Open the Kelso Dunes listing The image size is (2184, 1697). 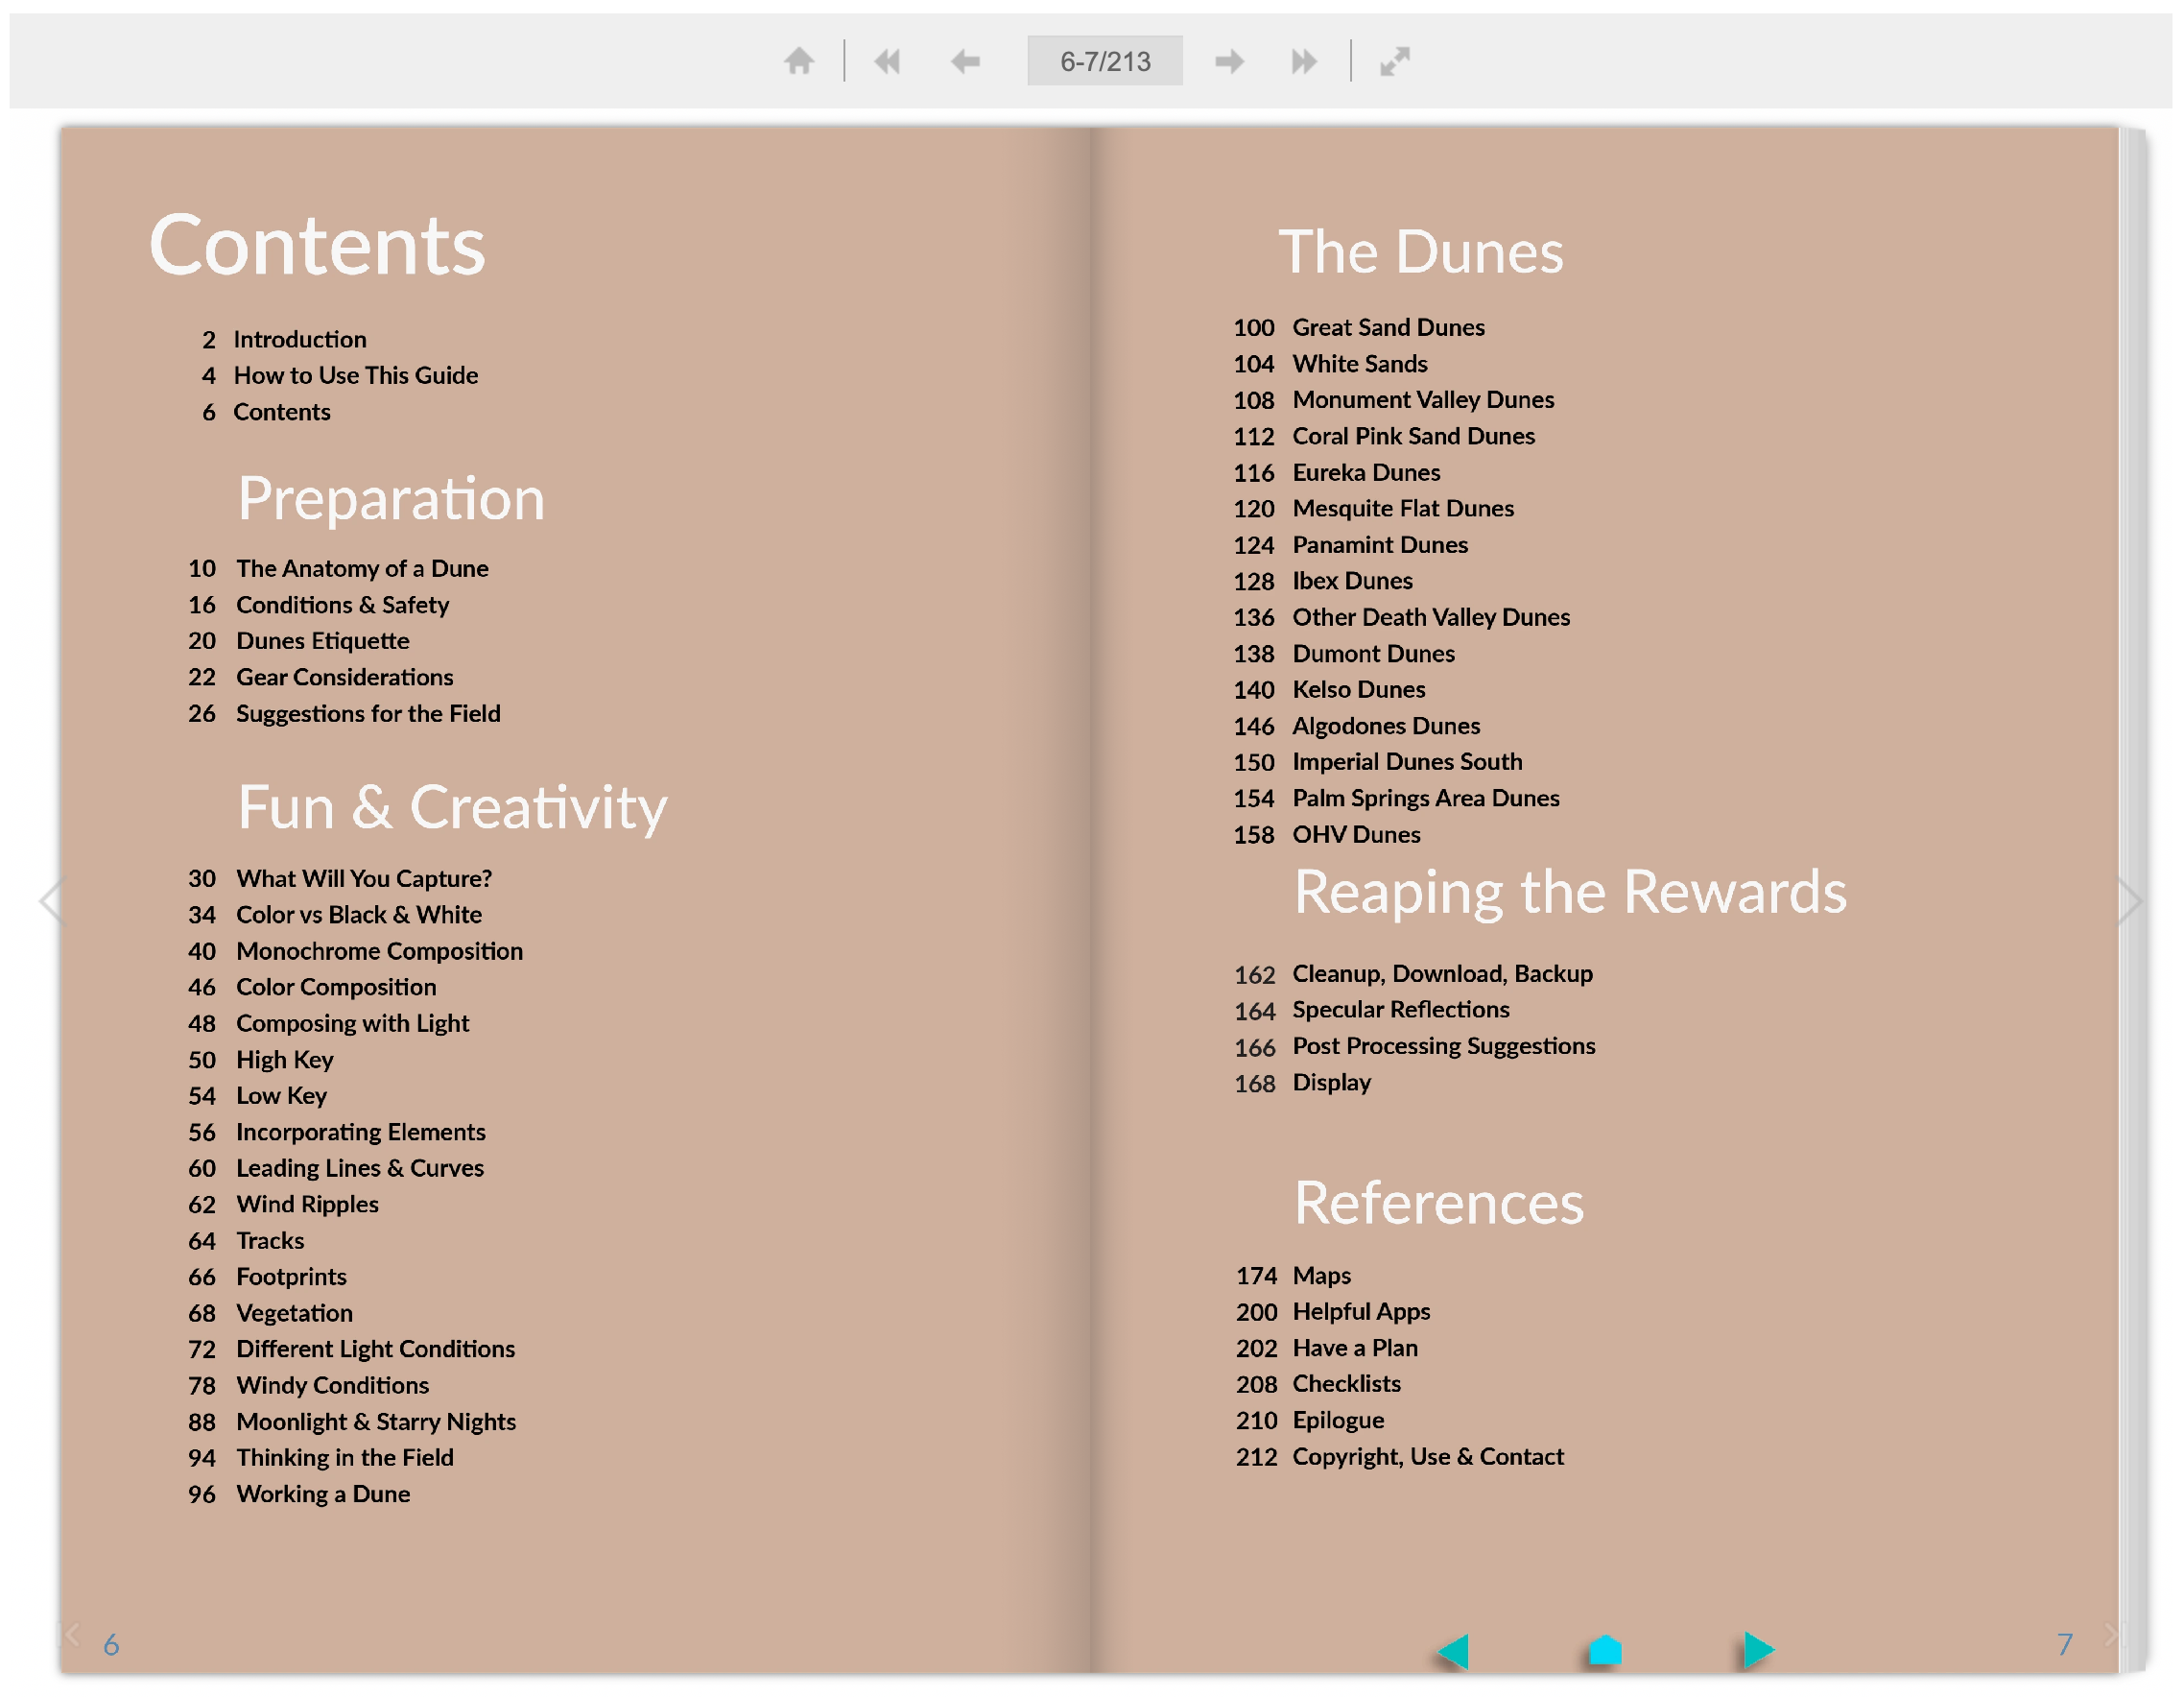(x=1358, y=689)
